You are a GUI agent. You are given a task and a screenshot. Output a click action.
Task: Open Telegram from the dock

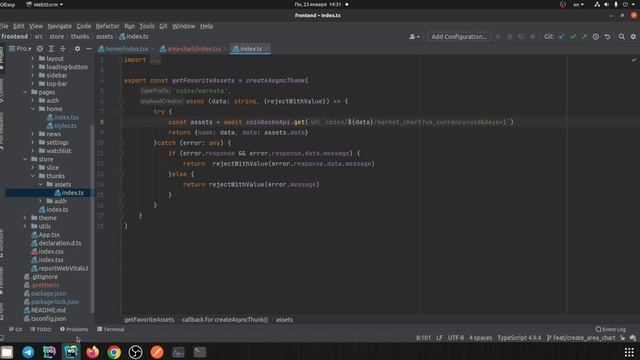[28, 352]
